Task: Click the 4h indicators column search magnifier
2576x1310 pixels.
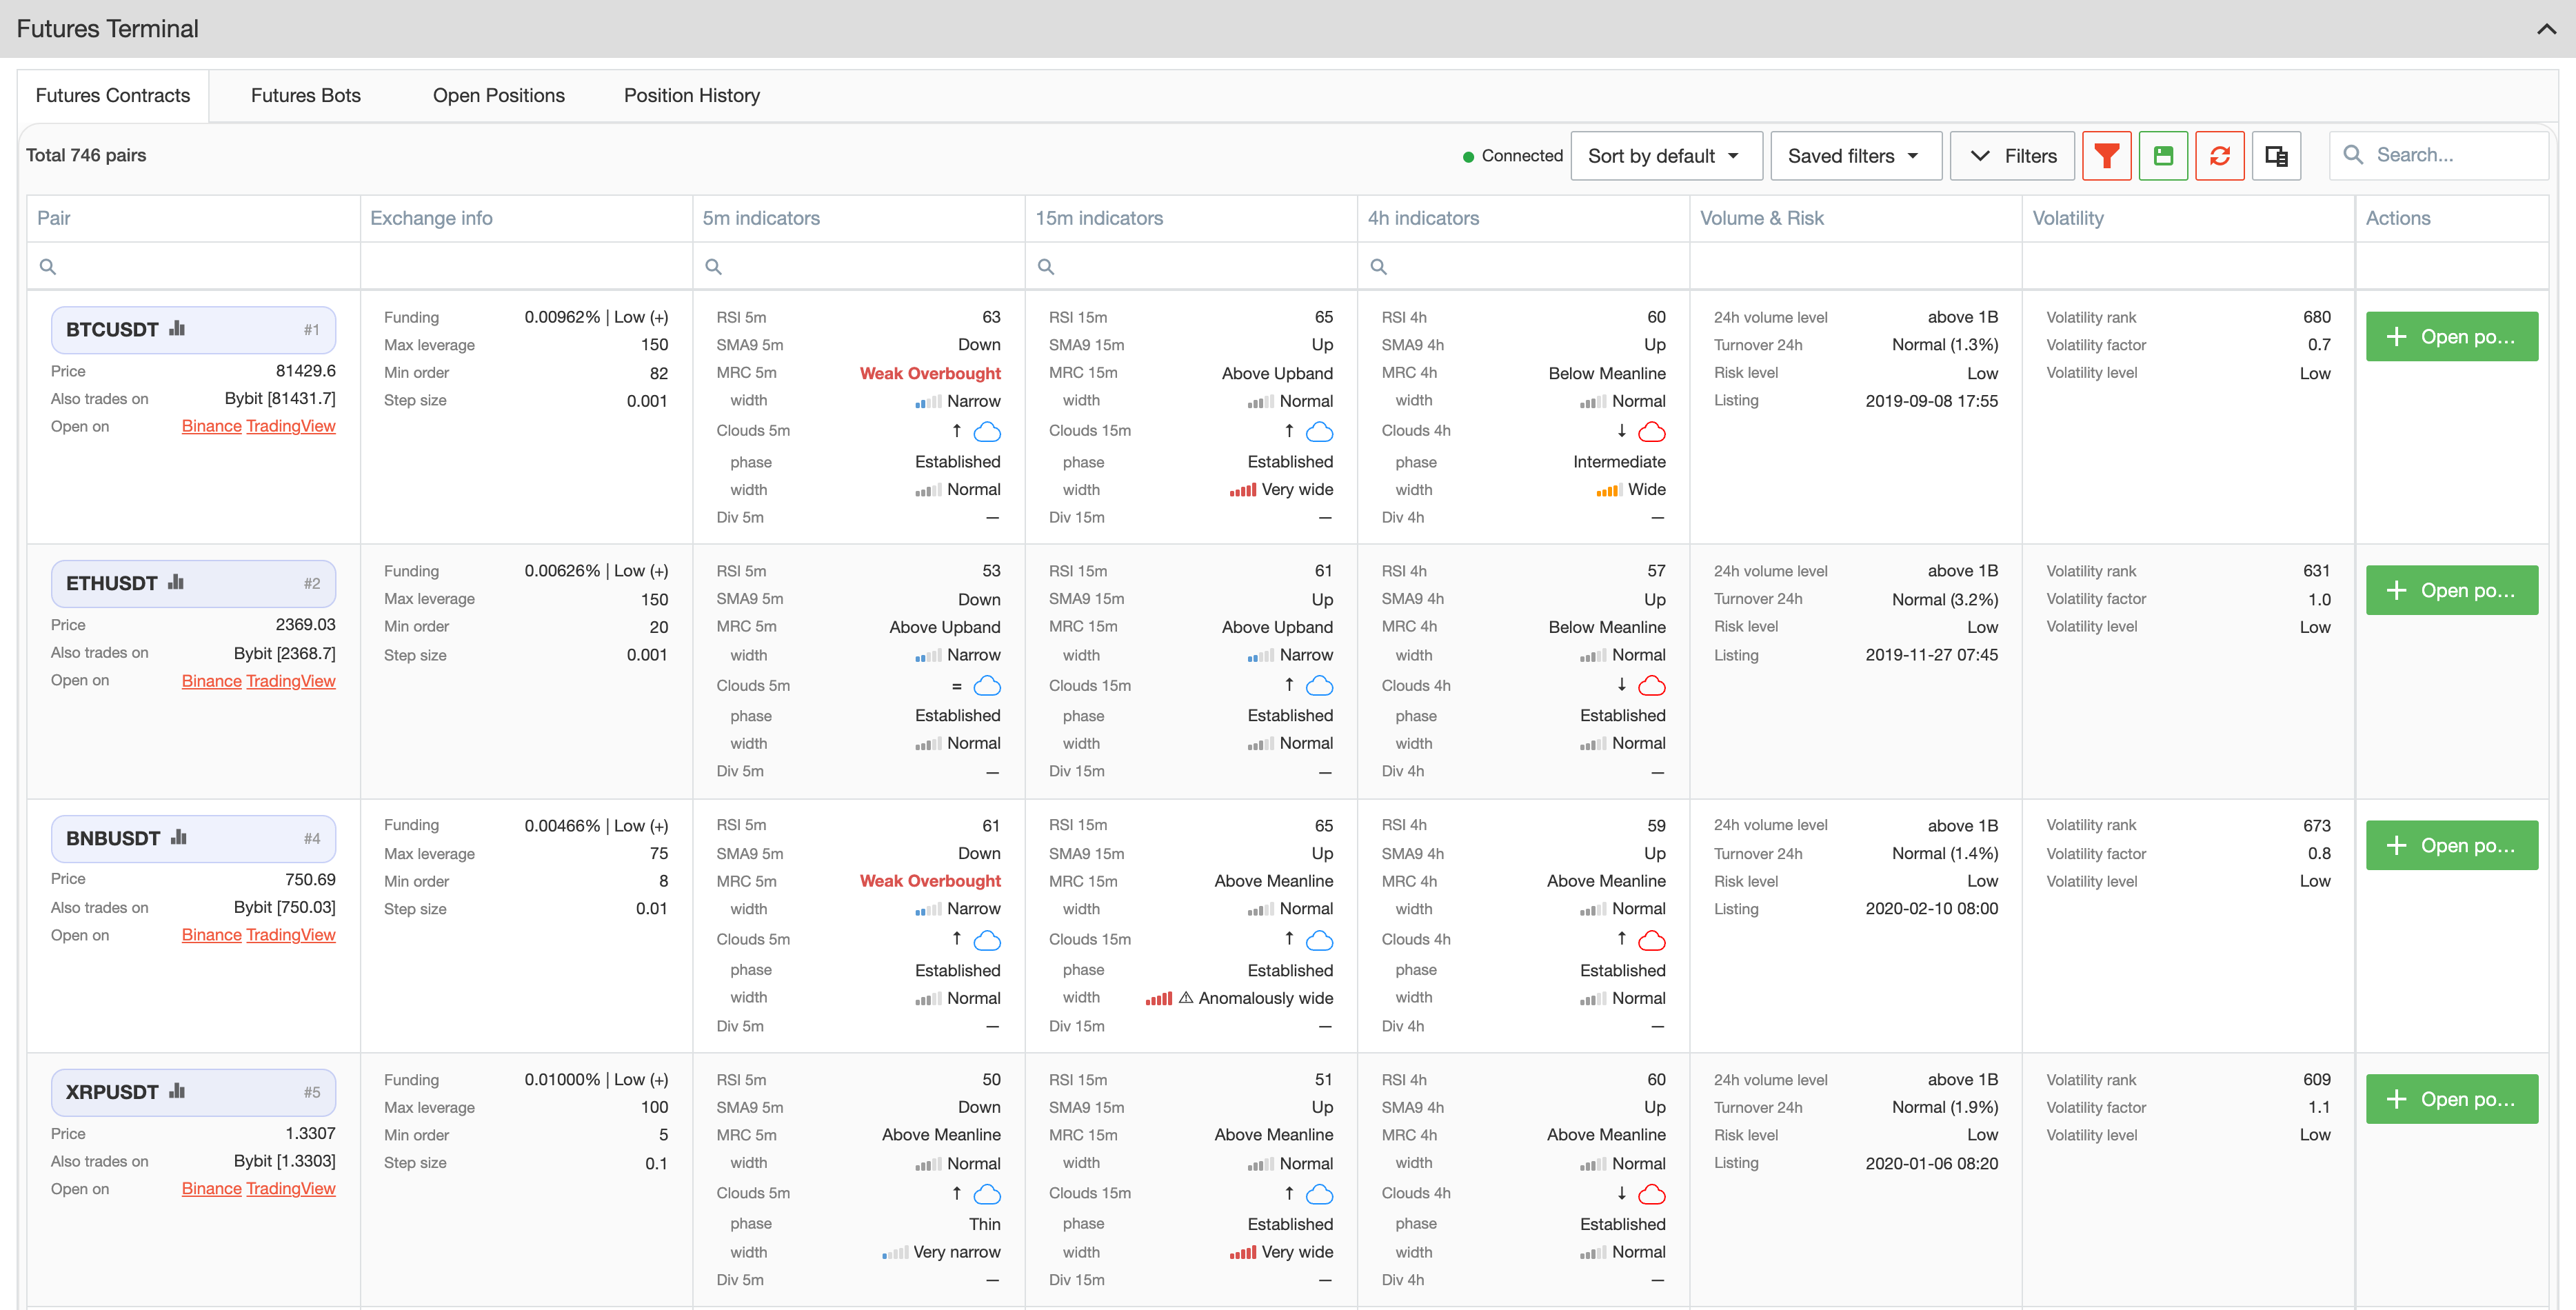Action: 1378,267
